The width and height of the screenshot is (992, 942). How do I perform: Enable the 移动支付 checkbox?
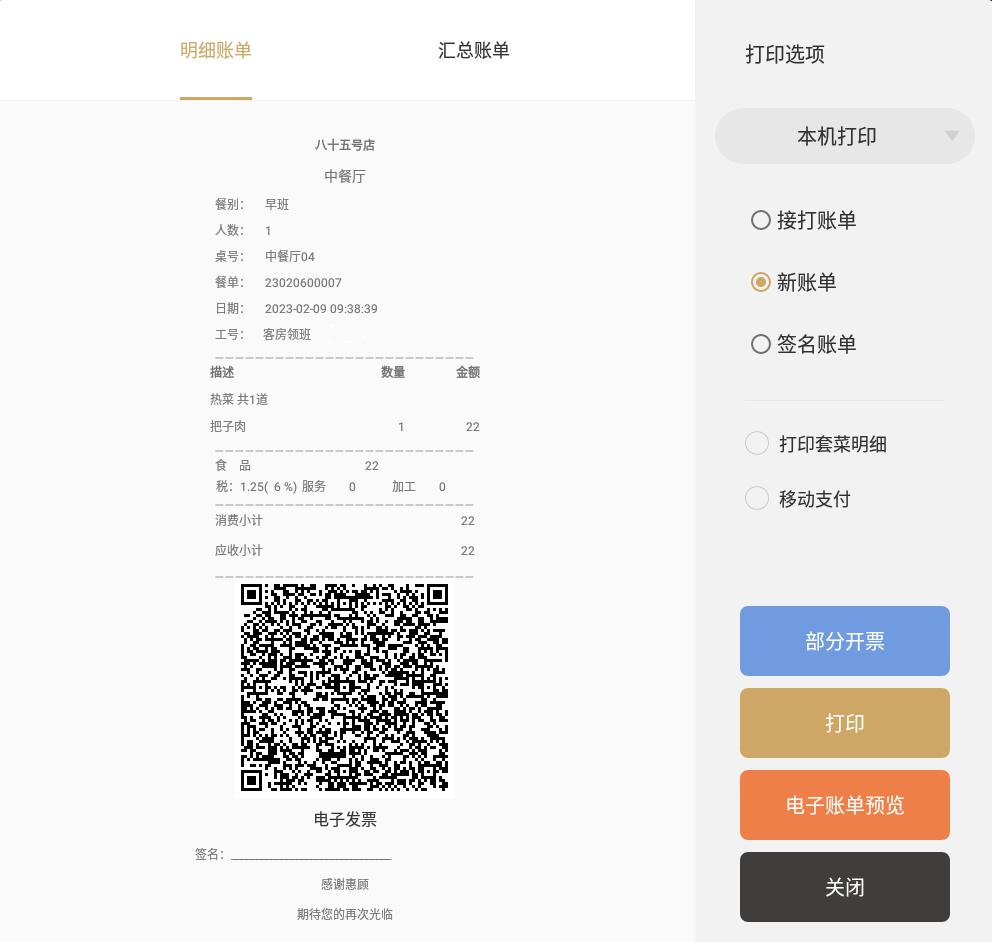pyautogui.click(x=757, y=499)
